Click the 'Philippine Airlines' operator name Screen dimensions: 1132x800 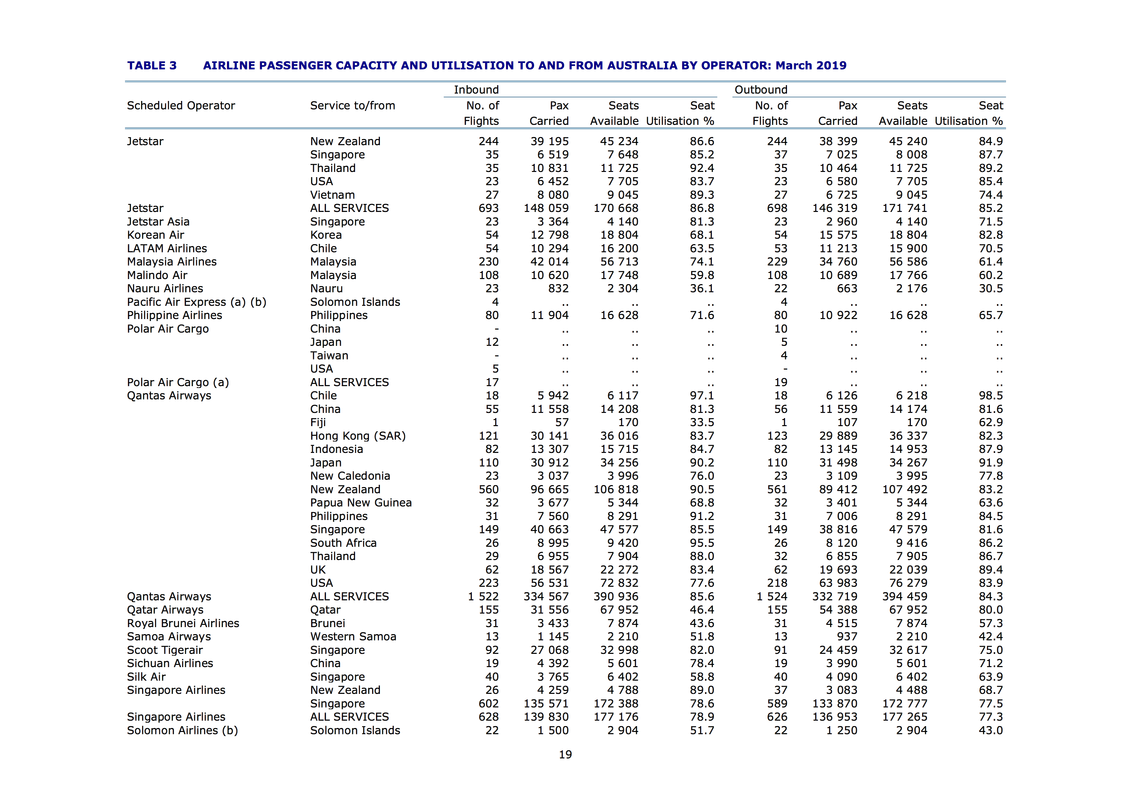point(175,315)
